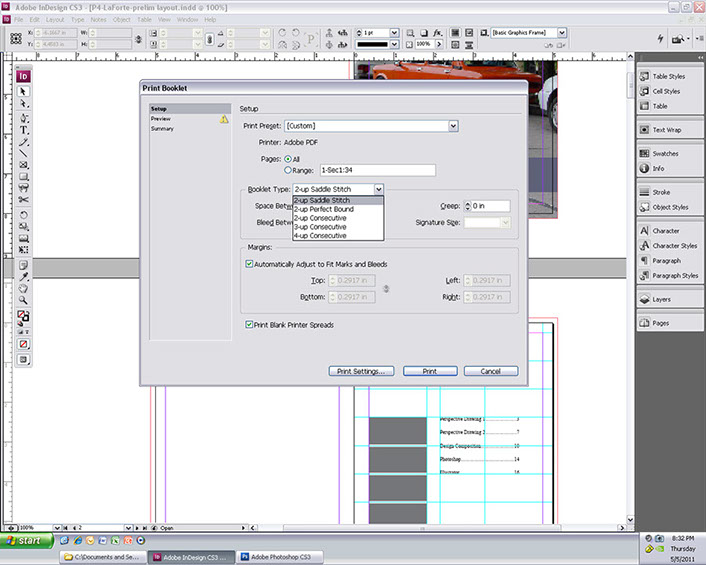
Task: Click the Print Settings button
Action: click(x=361, y=371)
